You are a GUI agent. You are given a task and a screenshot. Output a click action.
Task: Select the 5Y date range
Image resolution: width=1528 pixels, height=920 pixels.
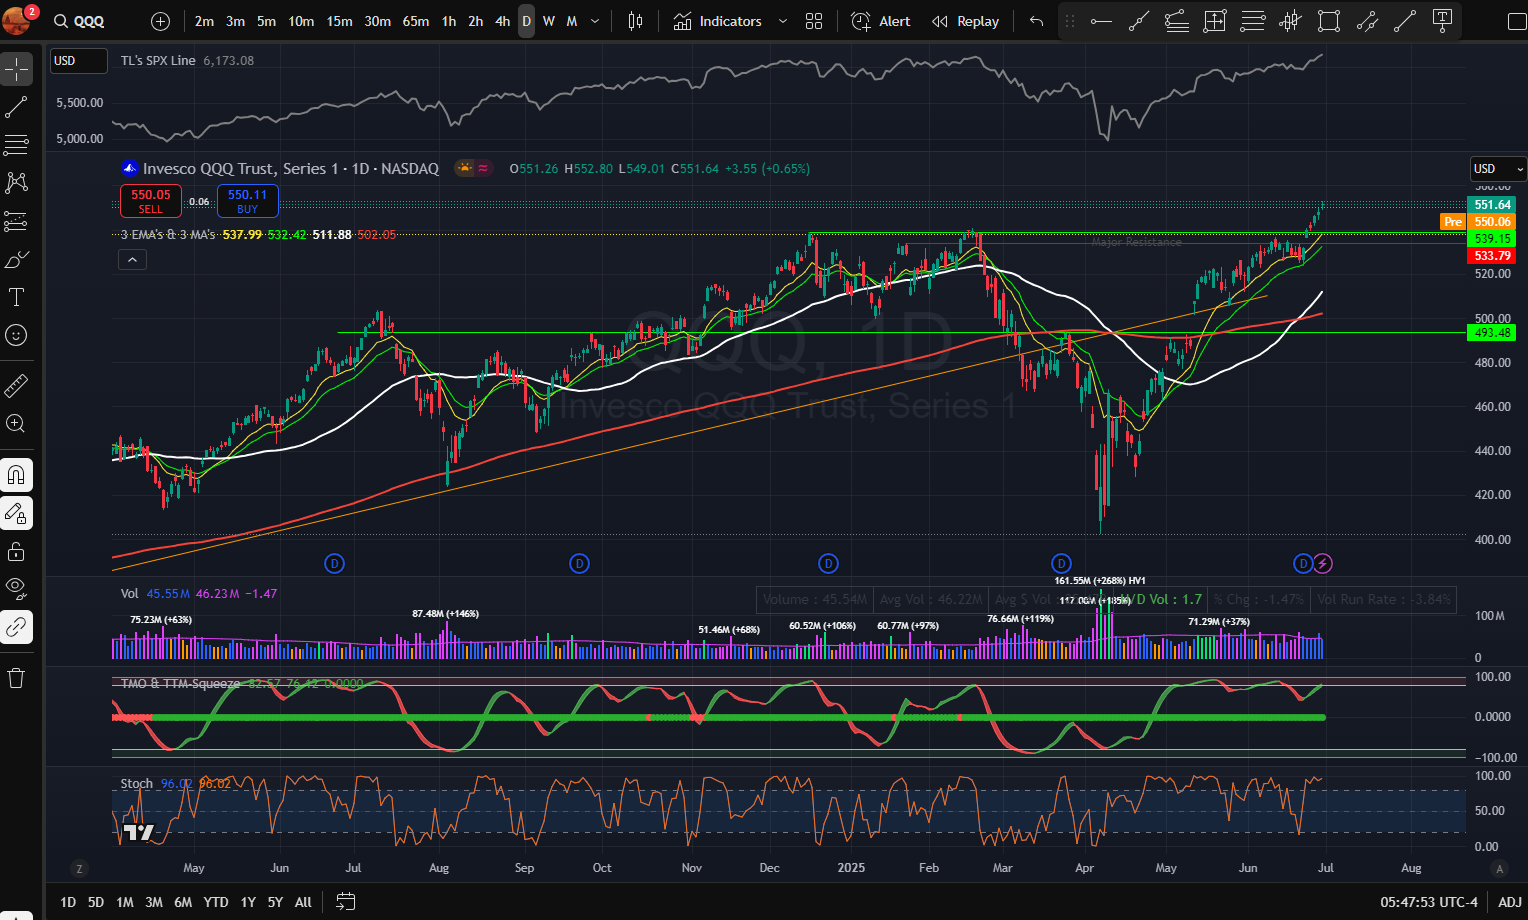point(275,902)
